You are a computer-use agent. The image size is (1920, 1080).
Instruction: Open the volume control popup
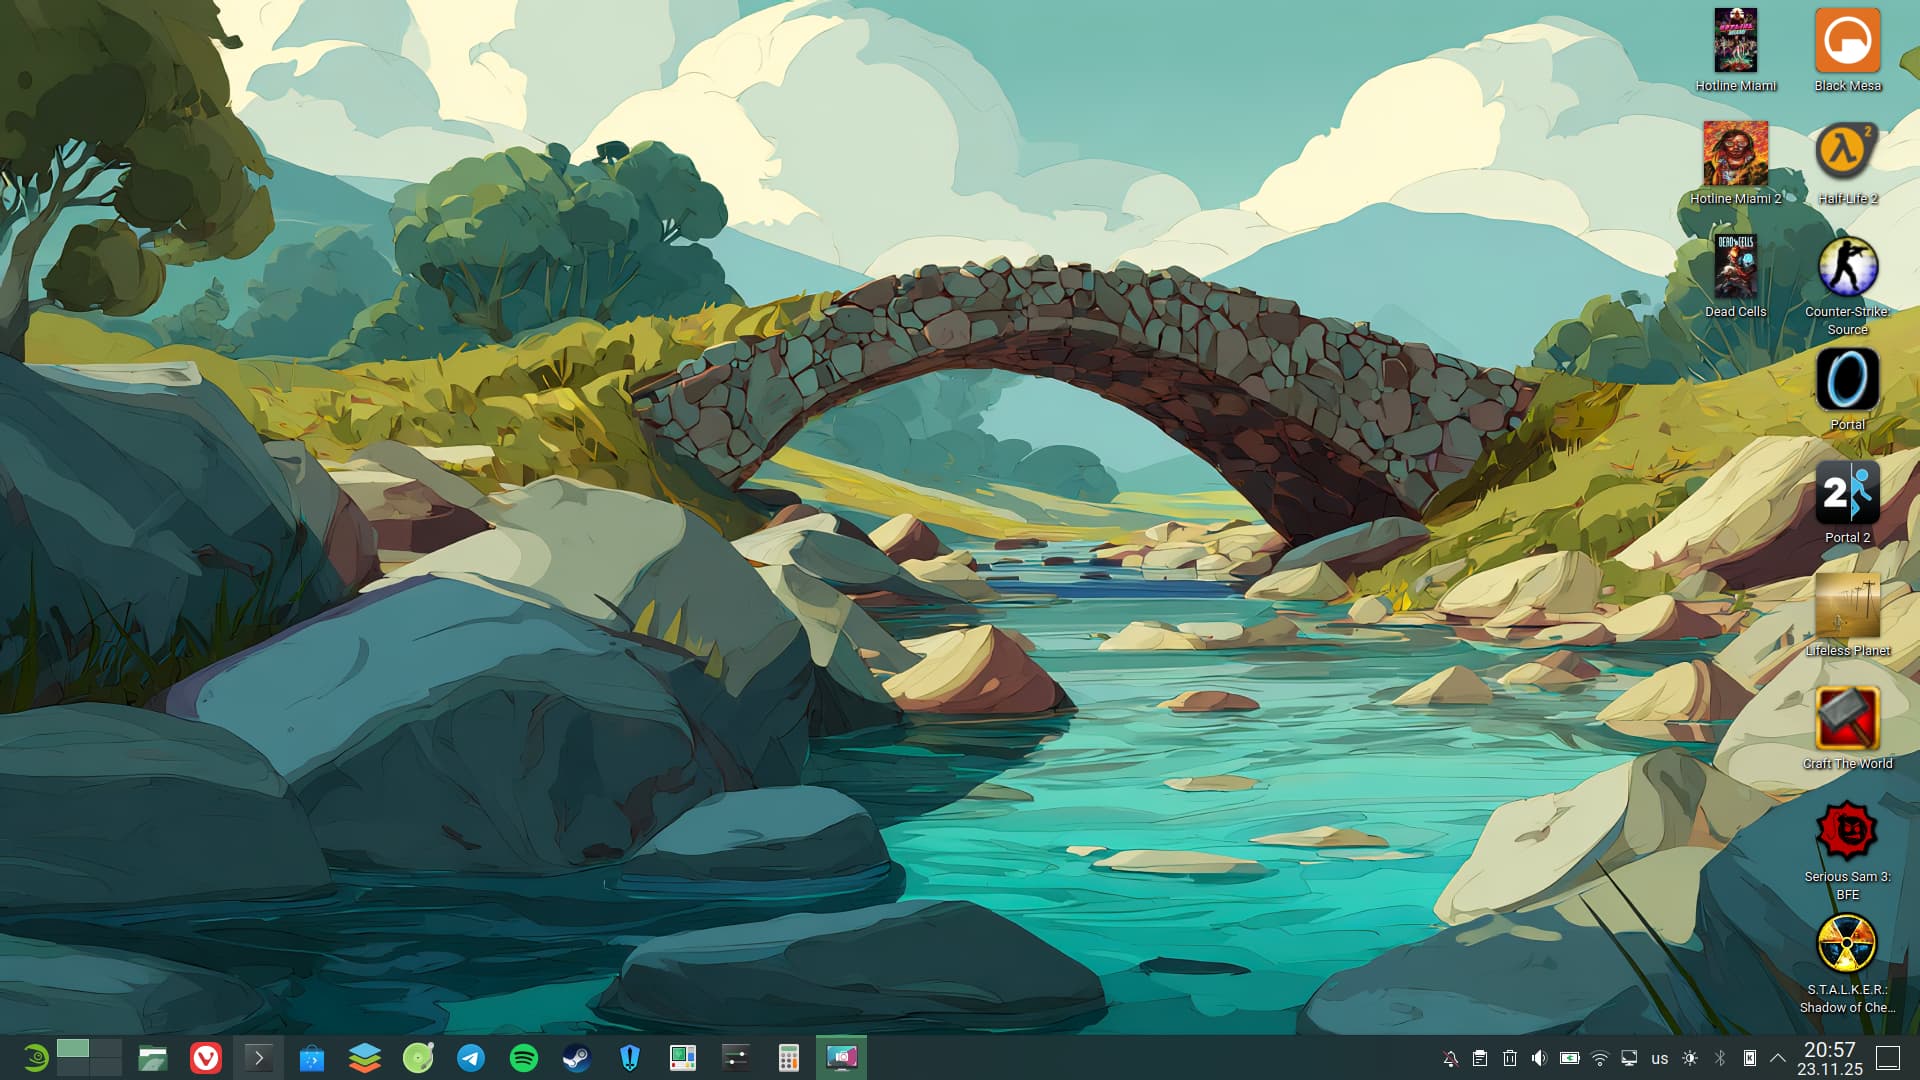1539,1058
